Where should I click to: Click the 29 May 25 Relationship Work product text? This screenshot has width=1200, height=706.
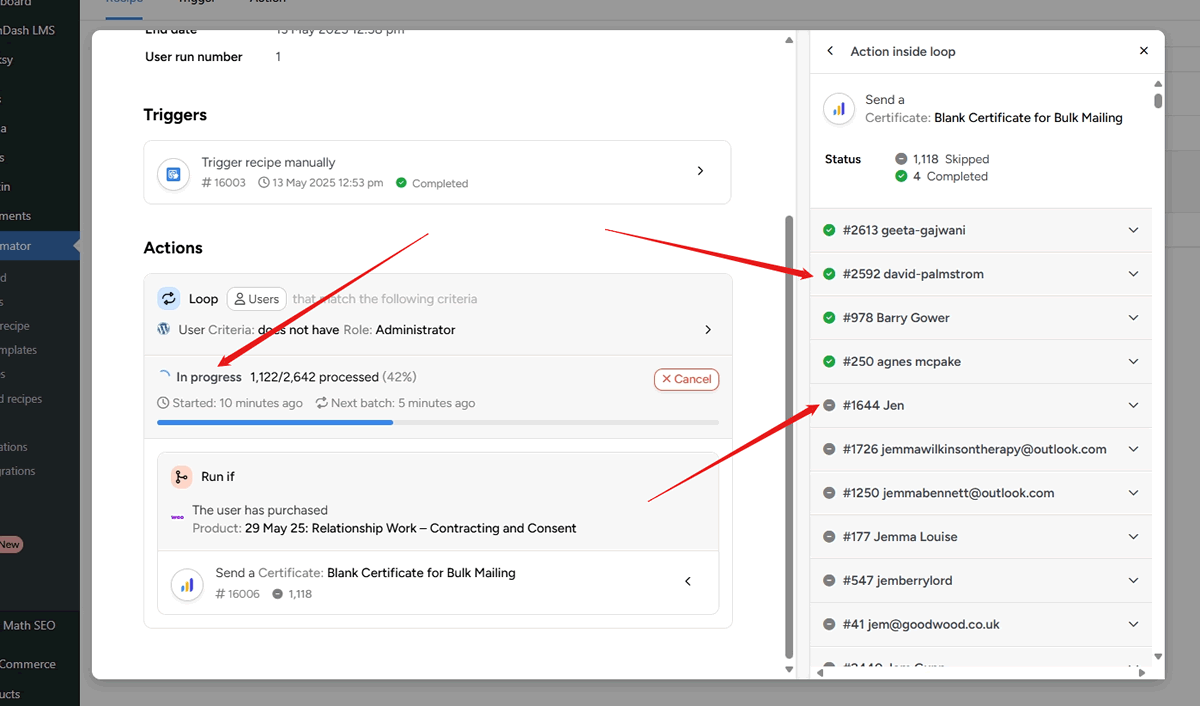coord(410,528)
